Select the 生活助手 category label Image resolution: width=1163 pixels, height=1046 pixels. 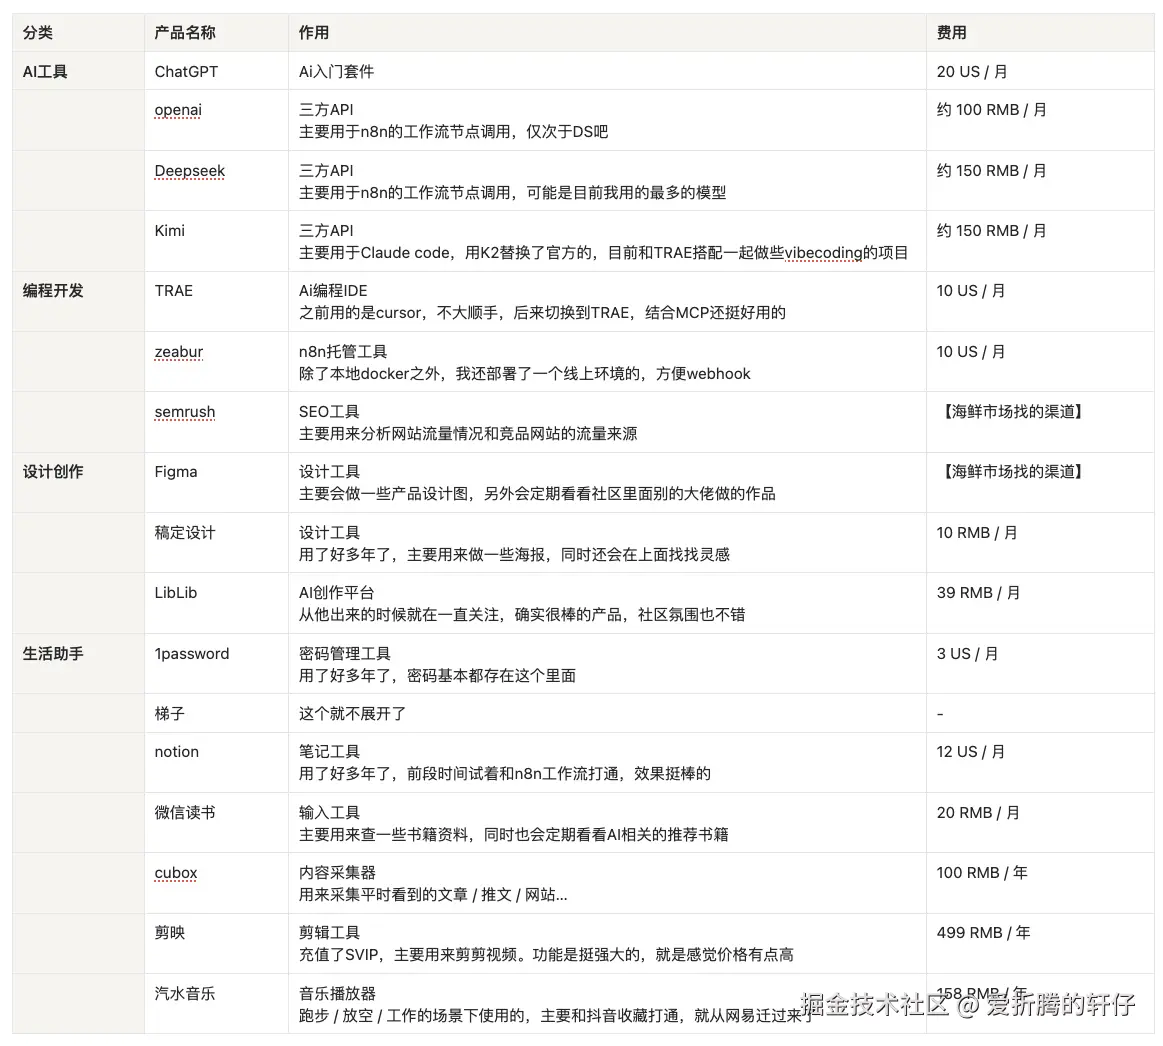click(53, 653)
